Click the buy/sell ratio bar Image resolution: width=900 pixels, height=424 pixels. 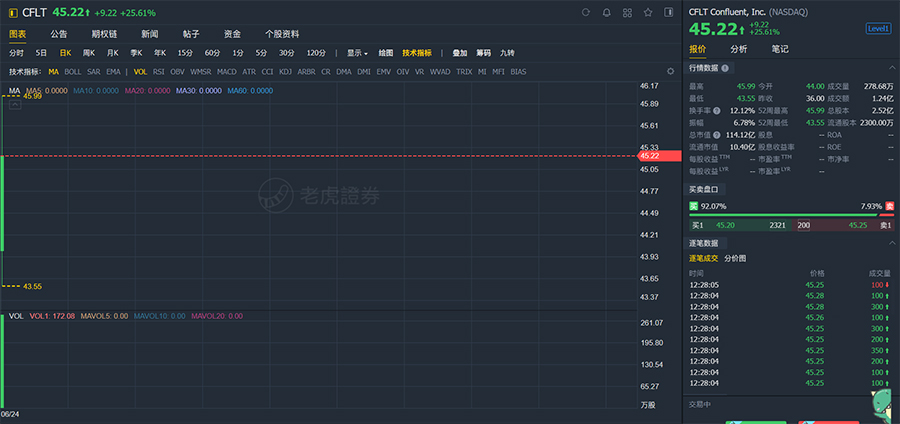pyautogui.click(x=791, y=215)
